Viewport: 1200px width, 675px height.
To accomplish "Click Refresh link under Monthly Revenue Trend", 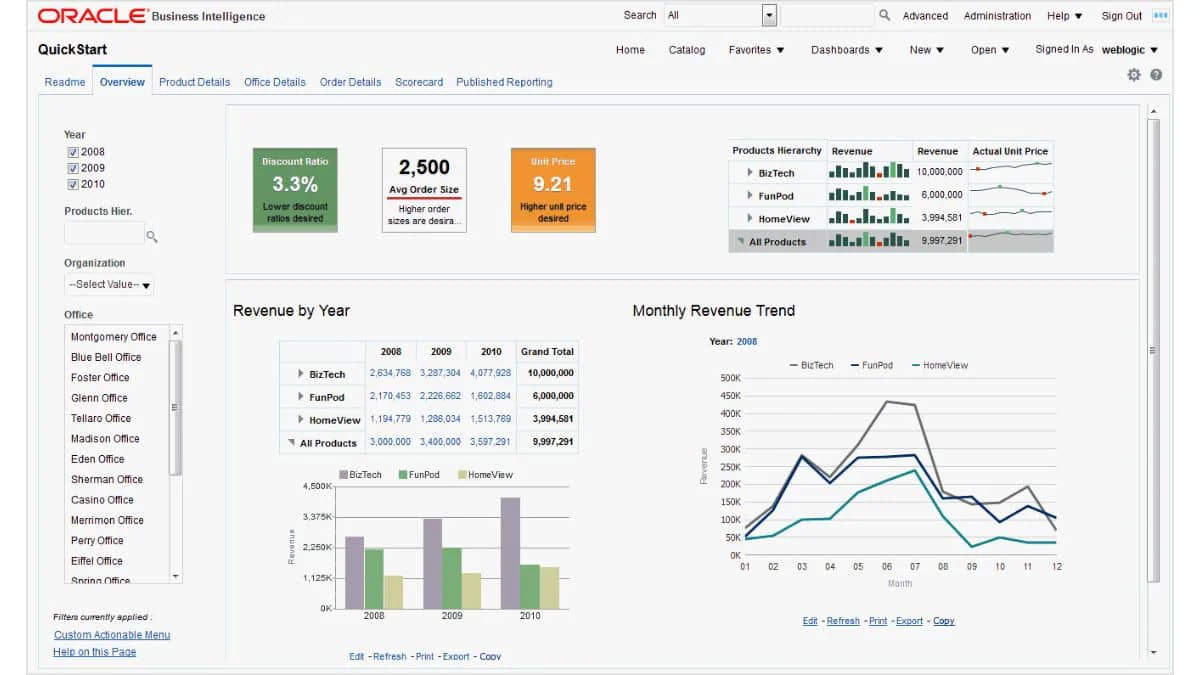I will click(x=843, y=621).
